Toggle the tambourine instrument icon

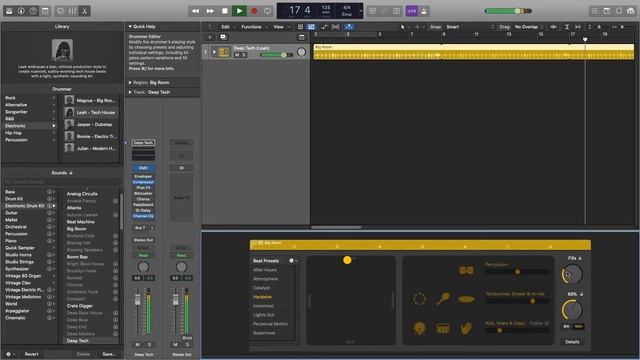(x=419, y=299)
